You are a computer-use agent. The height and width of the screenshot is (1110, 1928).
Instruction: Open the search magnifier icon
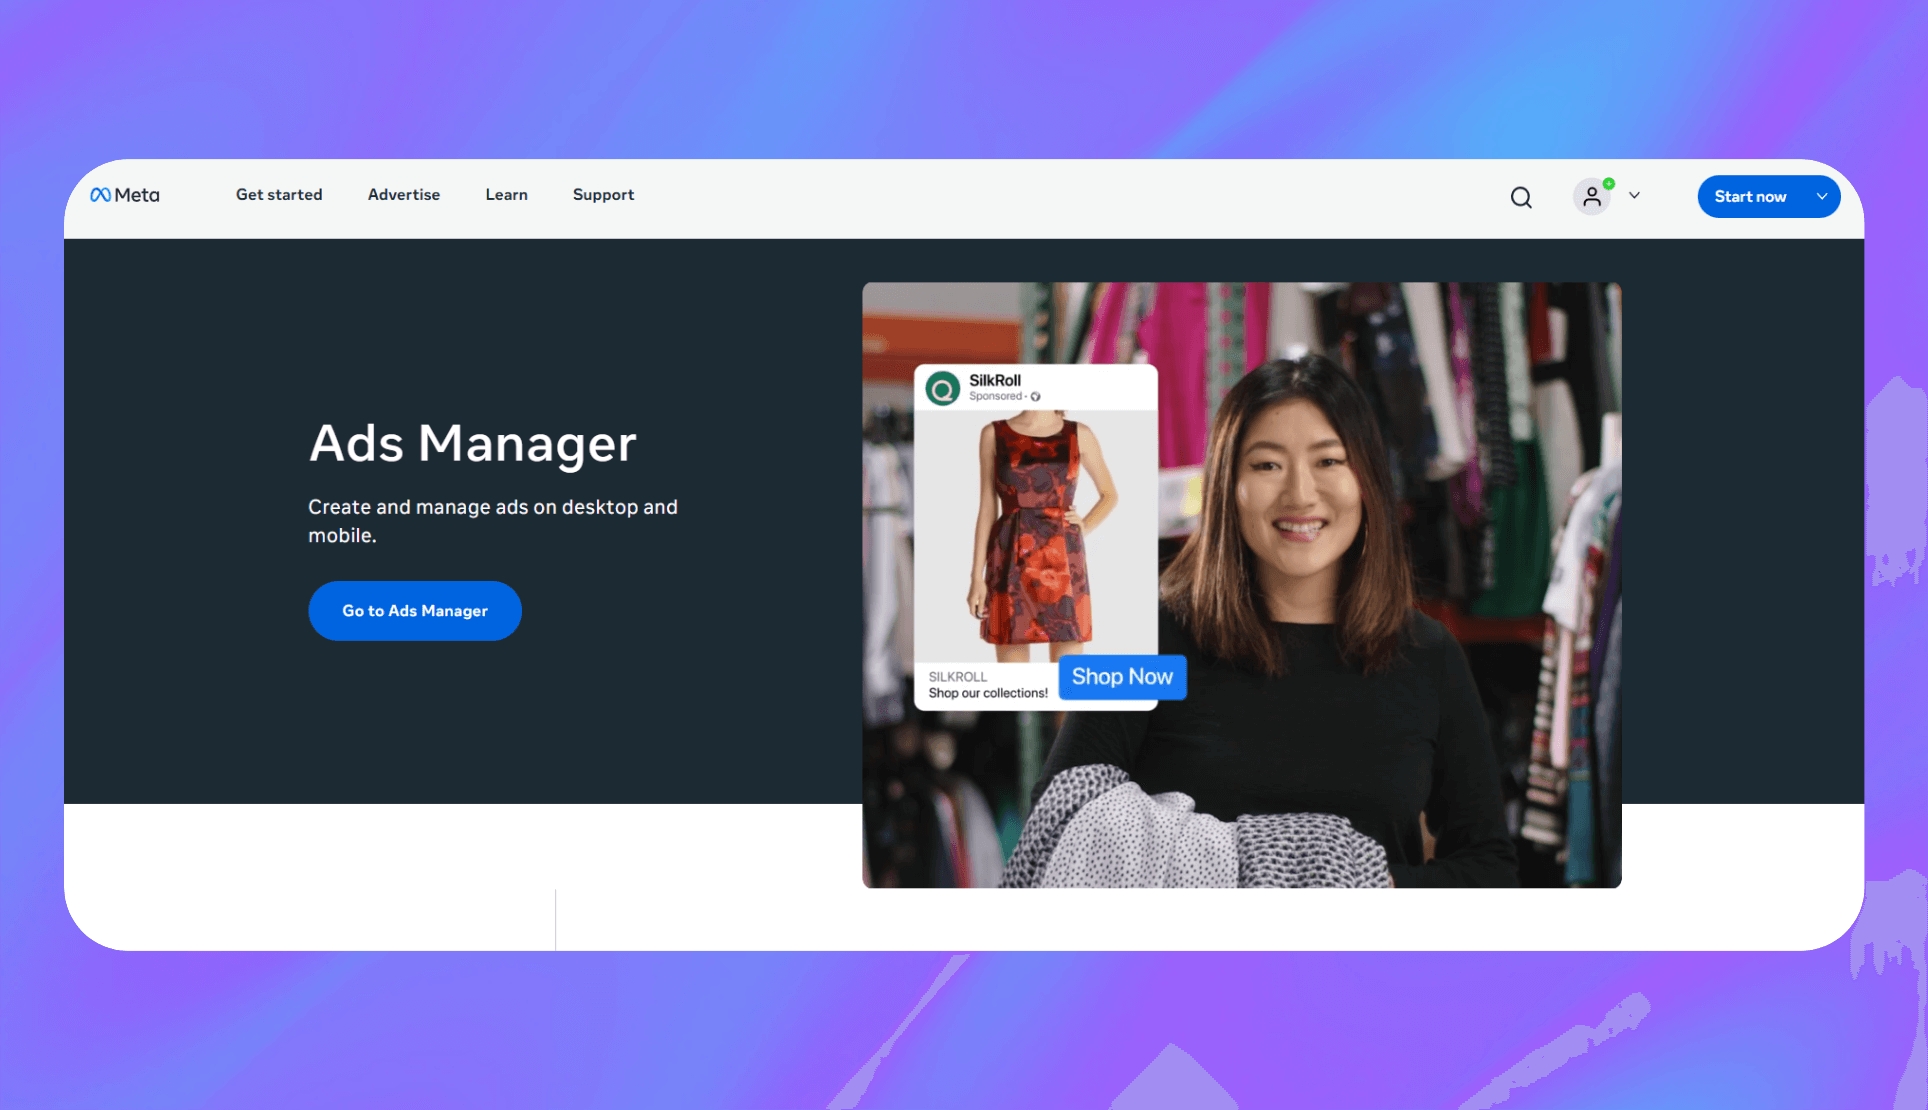coord(1521,197)
